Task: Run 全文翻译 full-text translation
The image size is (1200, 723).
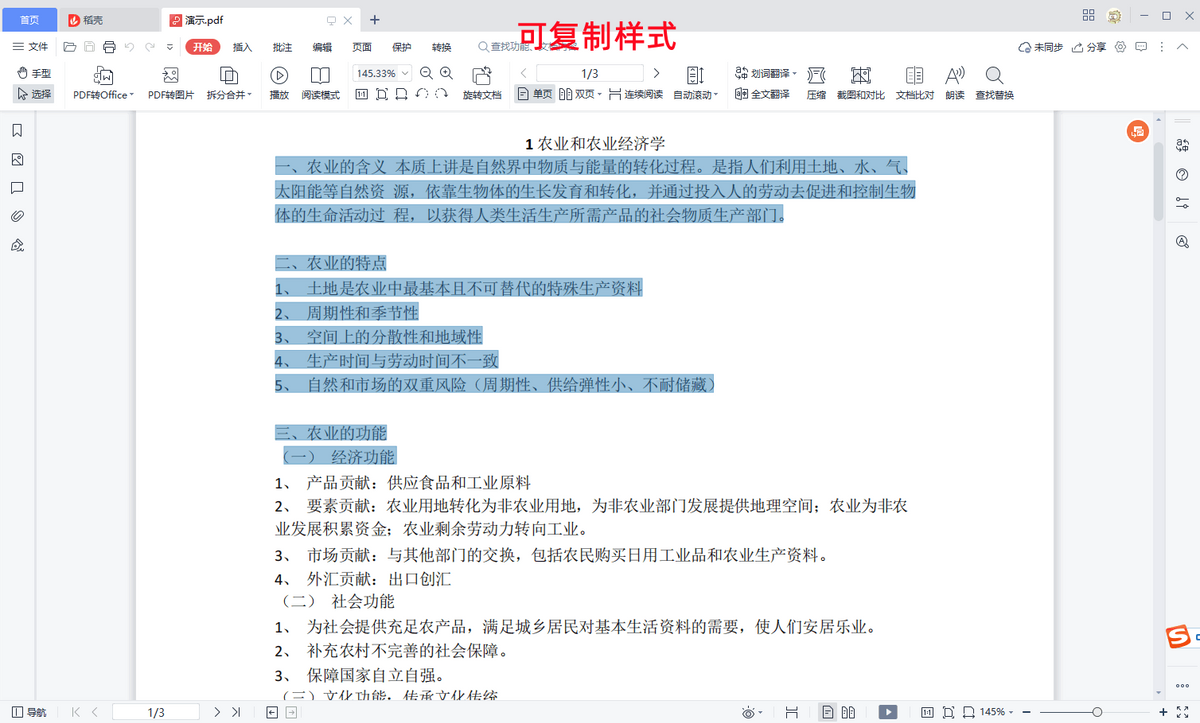Action: [762, 94]
